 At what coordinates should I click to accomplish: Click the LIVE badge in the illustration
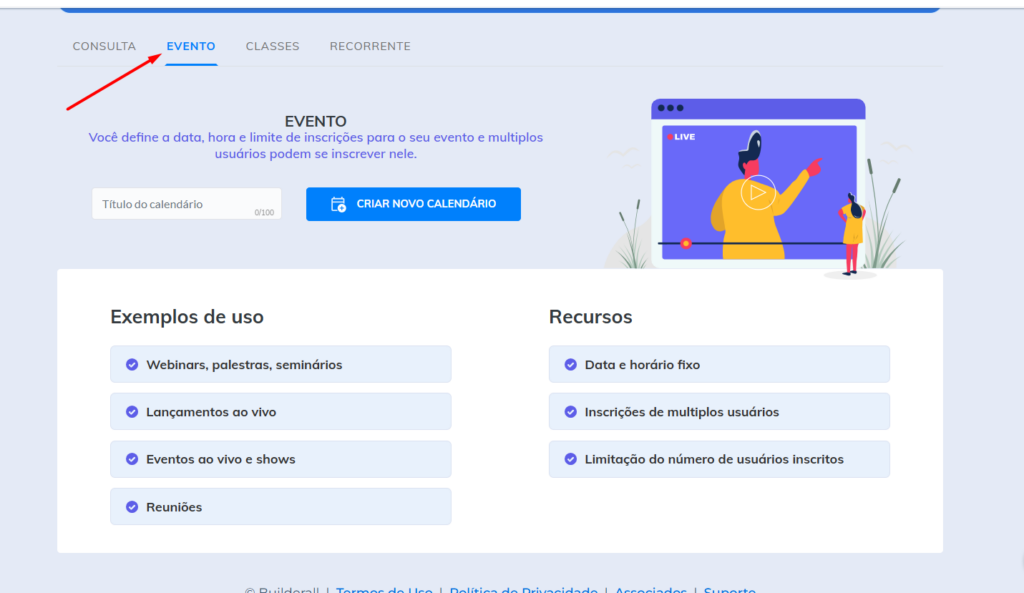[x=681, y=137]
